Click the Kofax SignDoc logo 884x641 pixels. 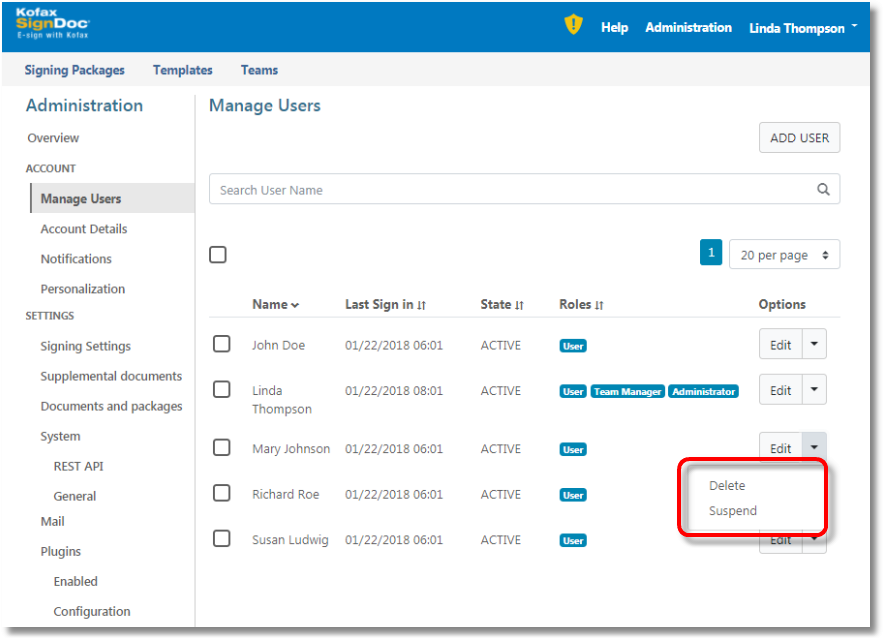pyautogui.click(x=52, y=23)
